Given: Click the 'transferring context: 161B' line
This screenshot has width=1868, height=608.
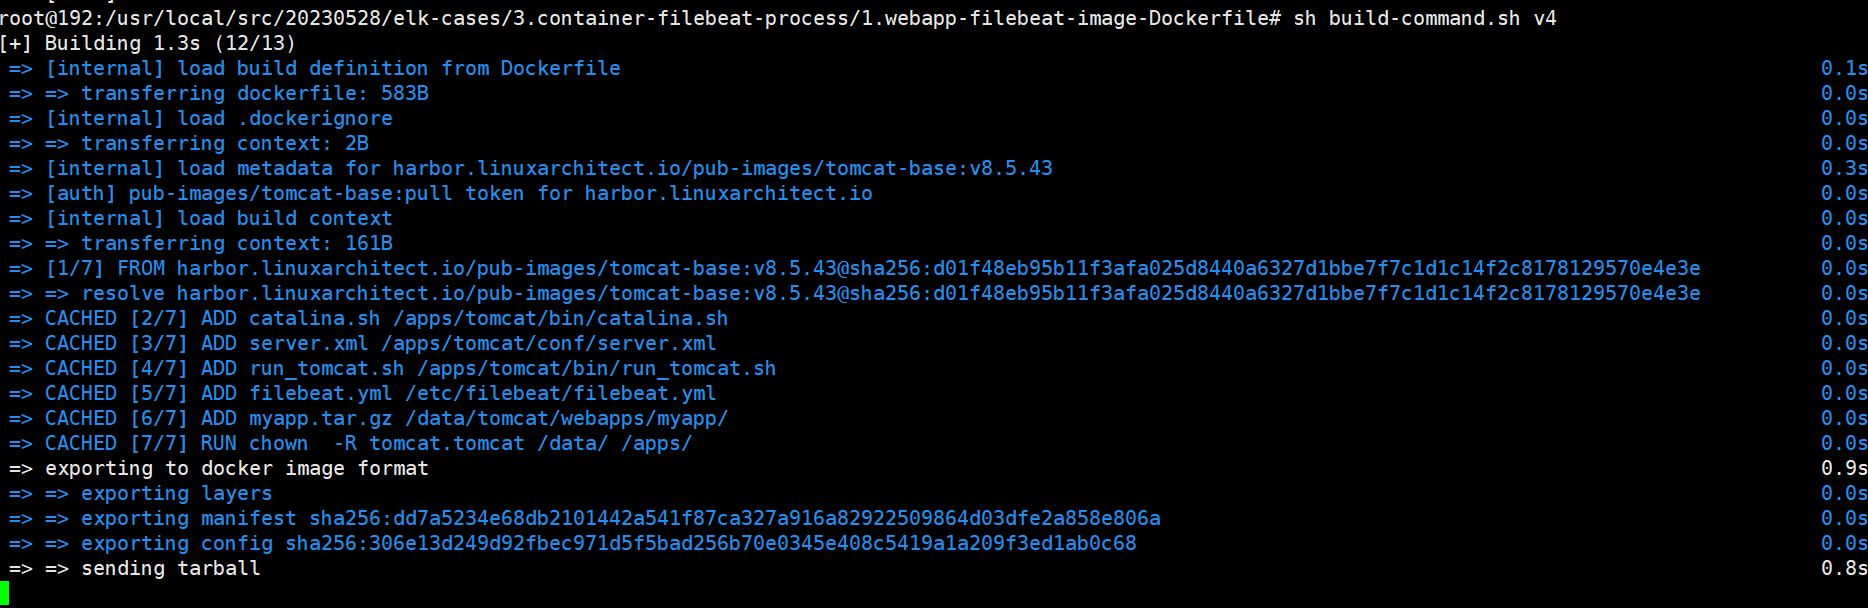Looking at the screenshot, I should [x=236, y=243].
